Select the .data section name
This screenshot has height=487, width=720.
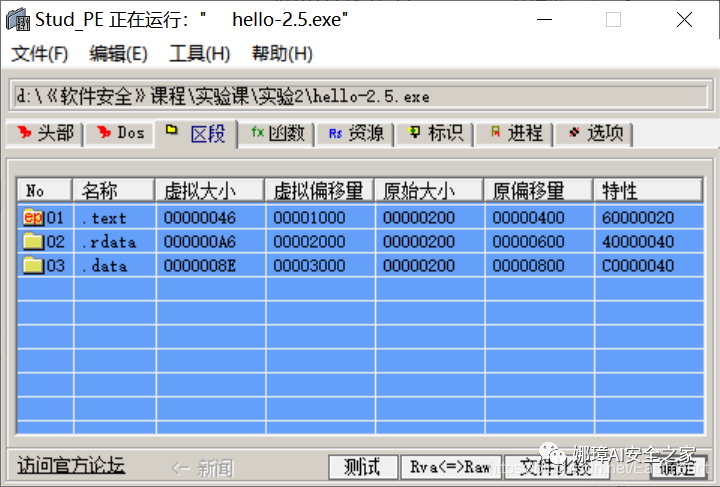[x=104, y=265]
